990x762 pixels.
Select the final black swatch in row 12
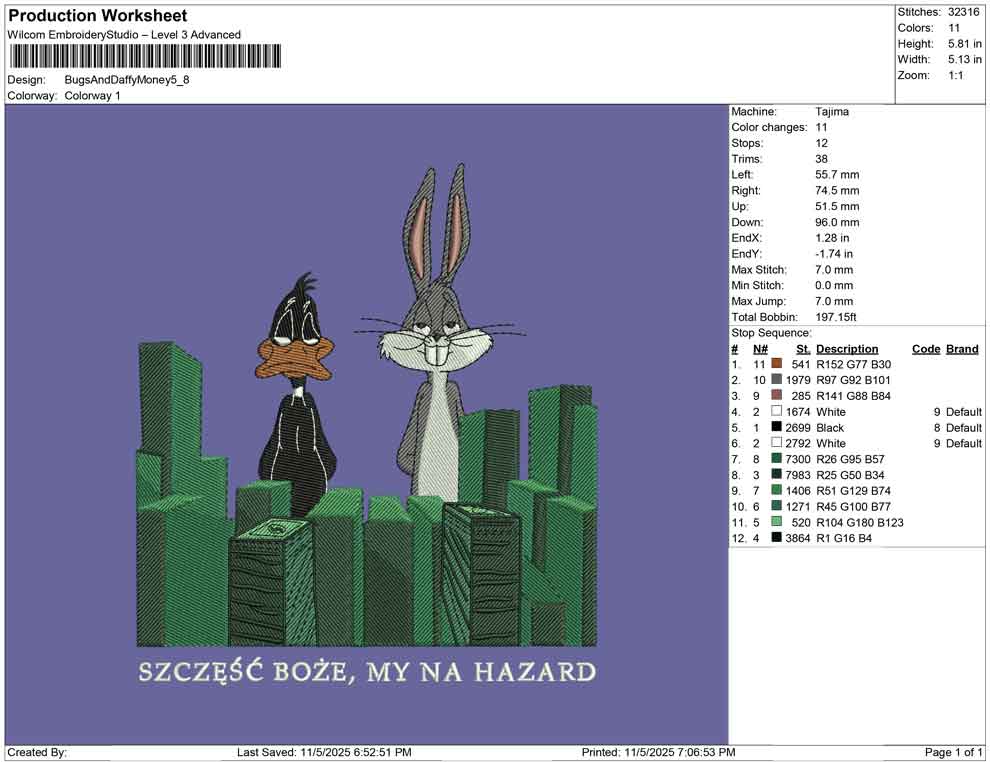[775, 538]
